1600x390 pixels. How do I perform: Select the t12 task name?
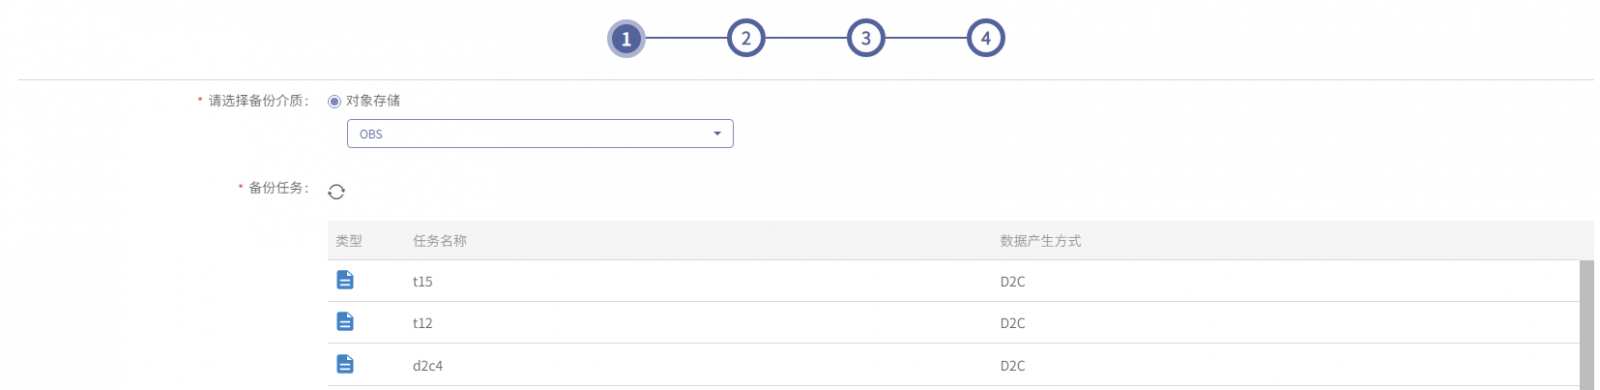tap(422, 323)
